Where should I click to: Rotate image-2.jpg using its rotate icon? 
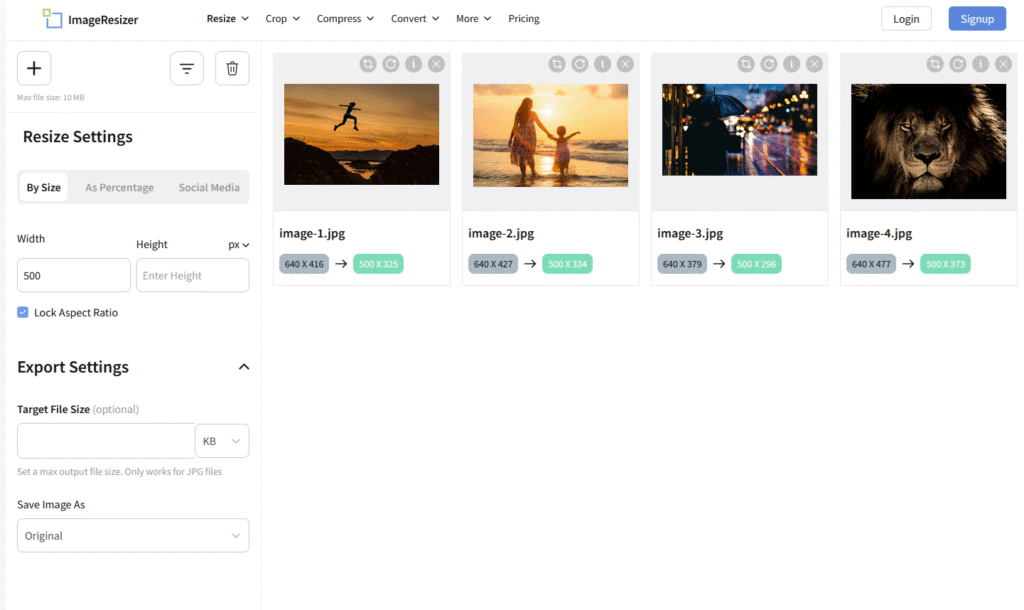click(x=581, y=63)
